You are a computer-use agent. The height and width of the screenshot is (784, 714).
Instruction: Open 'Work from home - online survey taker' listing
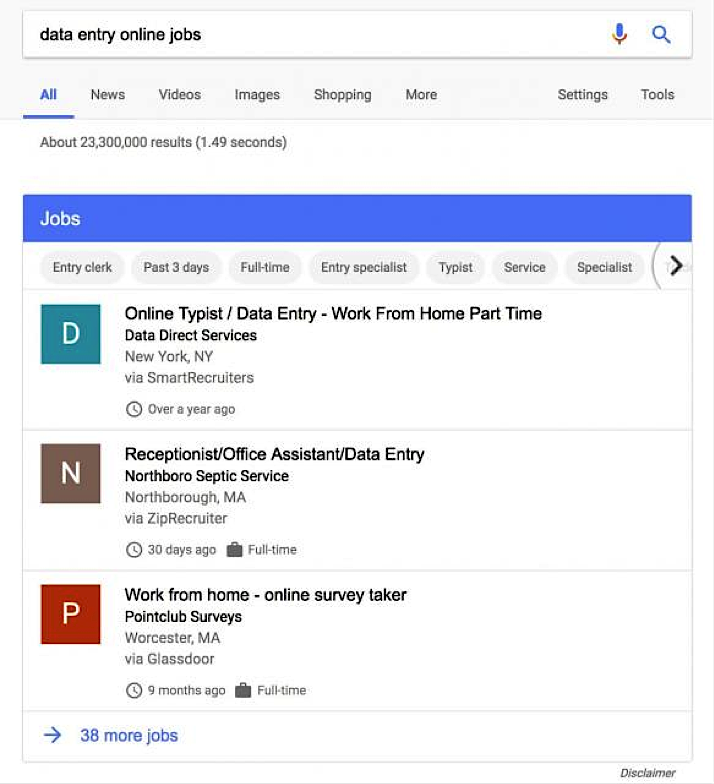(266, 594)
